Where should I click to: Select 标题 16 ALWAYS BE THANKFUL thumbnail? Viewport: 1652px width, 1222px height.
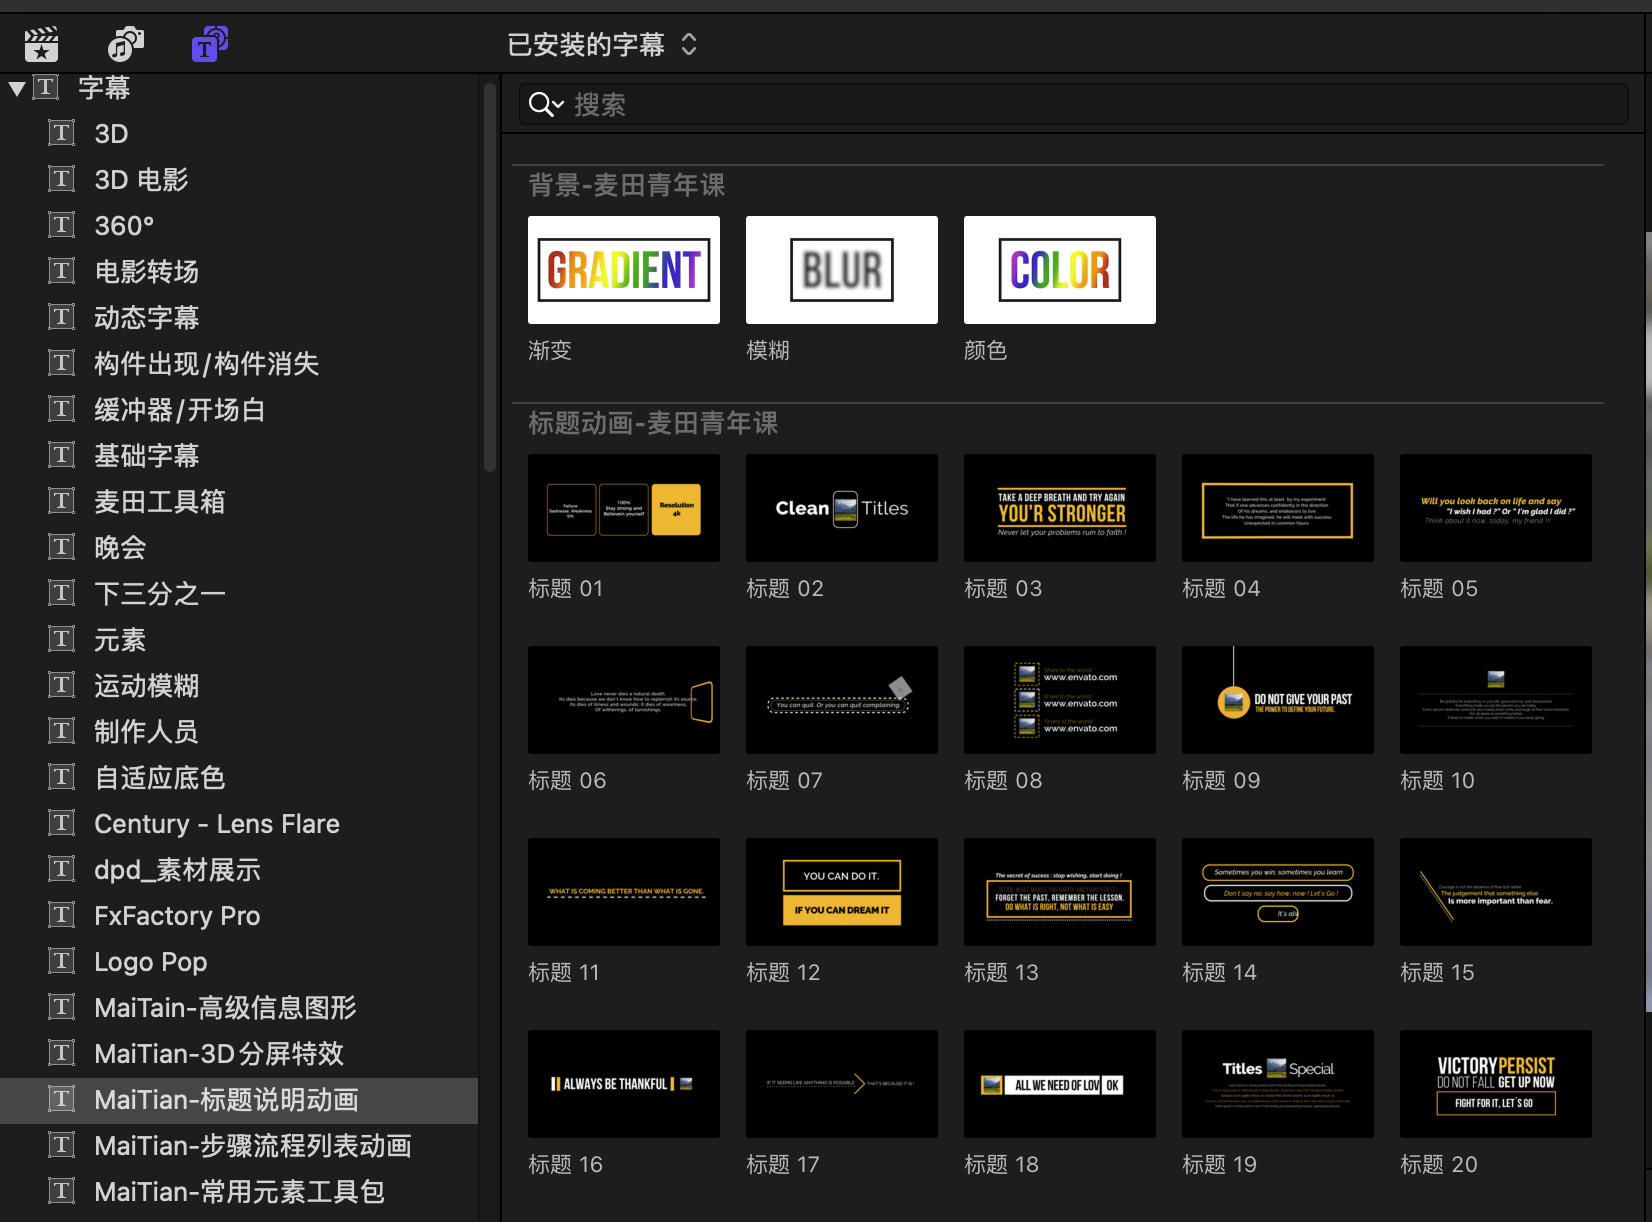624,1084
